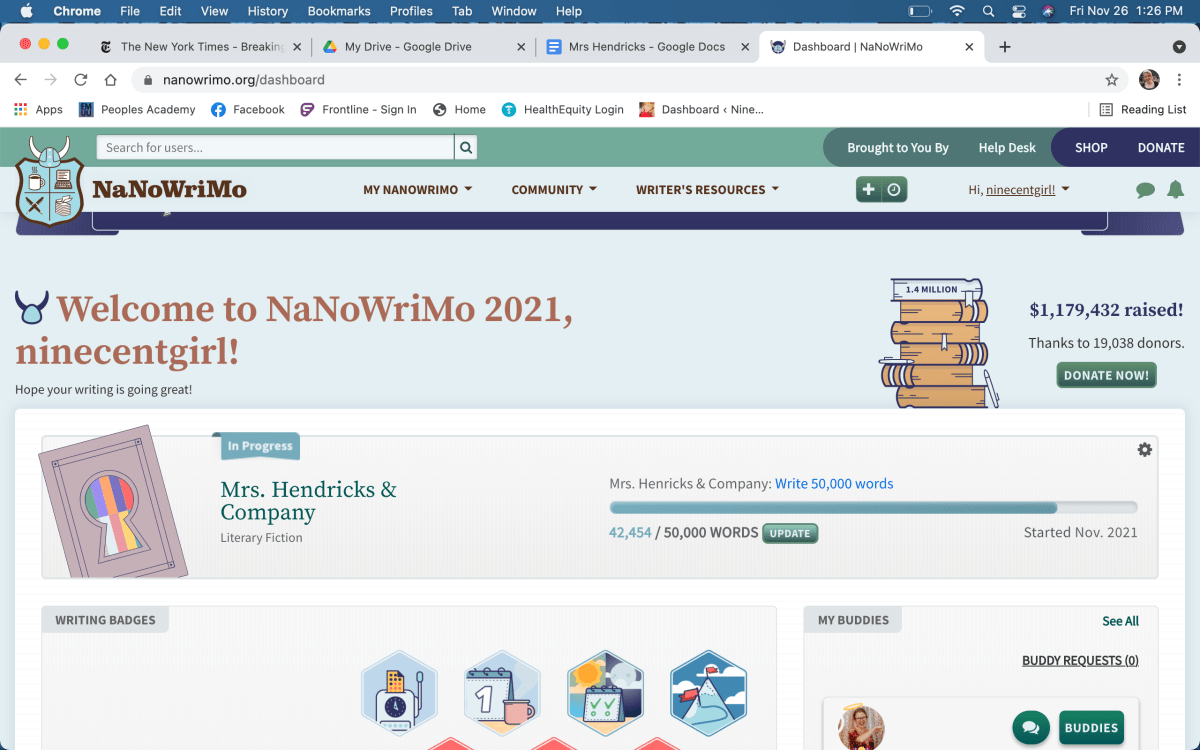Click the plus icon to add project
This screenshot has width=1200, height=750.
pos(868,190)
